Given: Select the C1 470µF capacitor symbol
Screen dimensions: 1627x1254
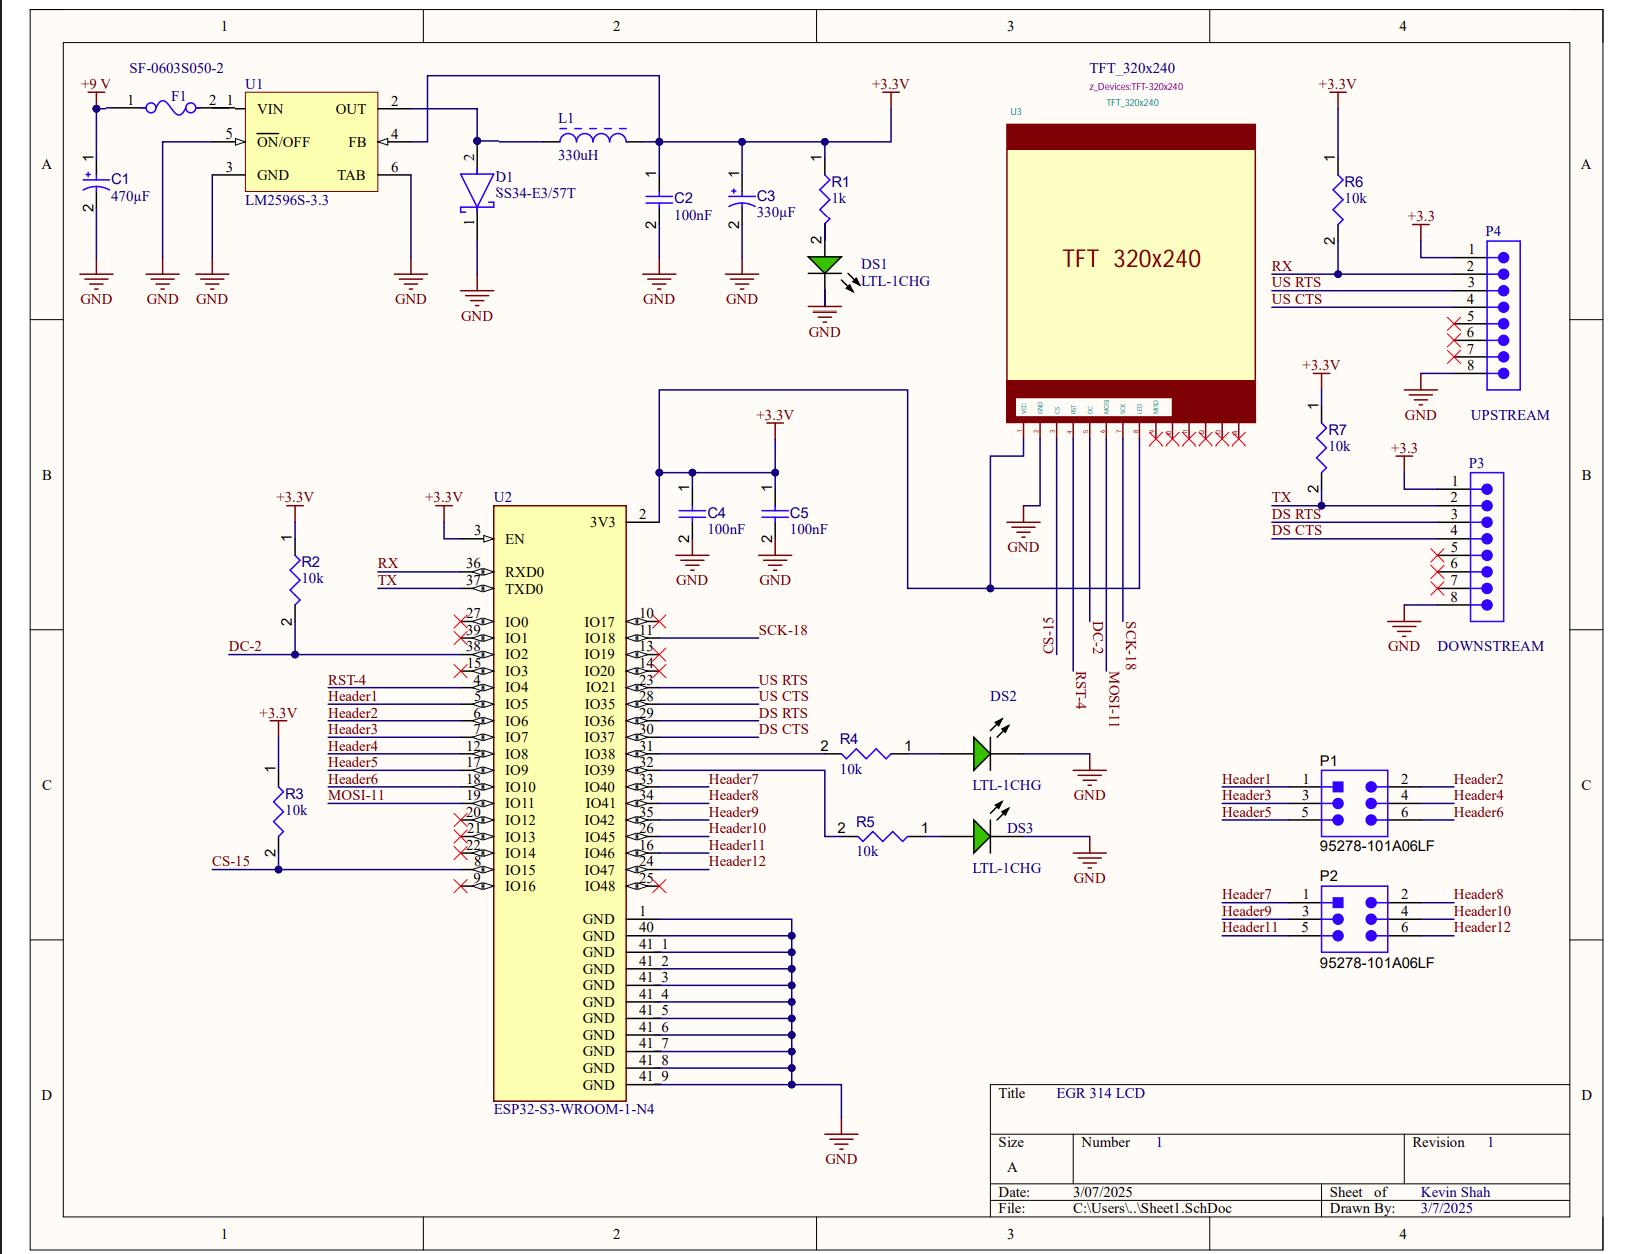Looking at the screenshot, I should click(96, 183).
